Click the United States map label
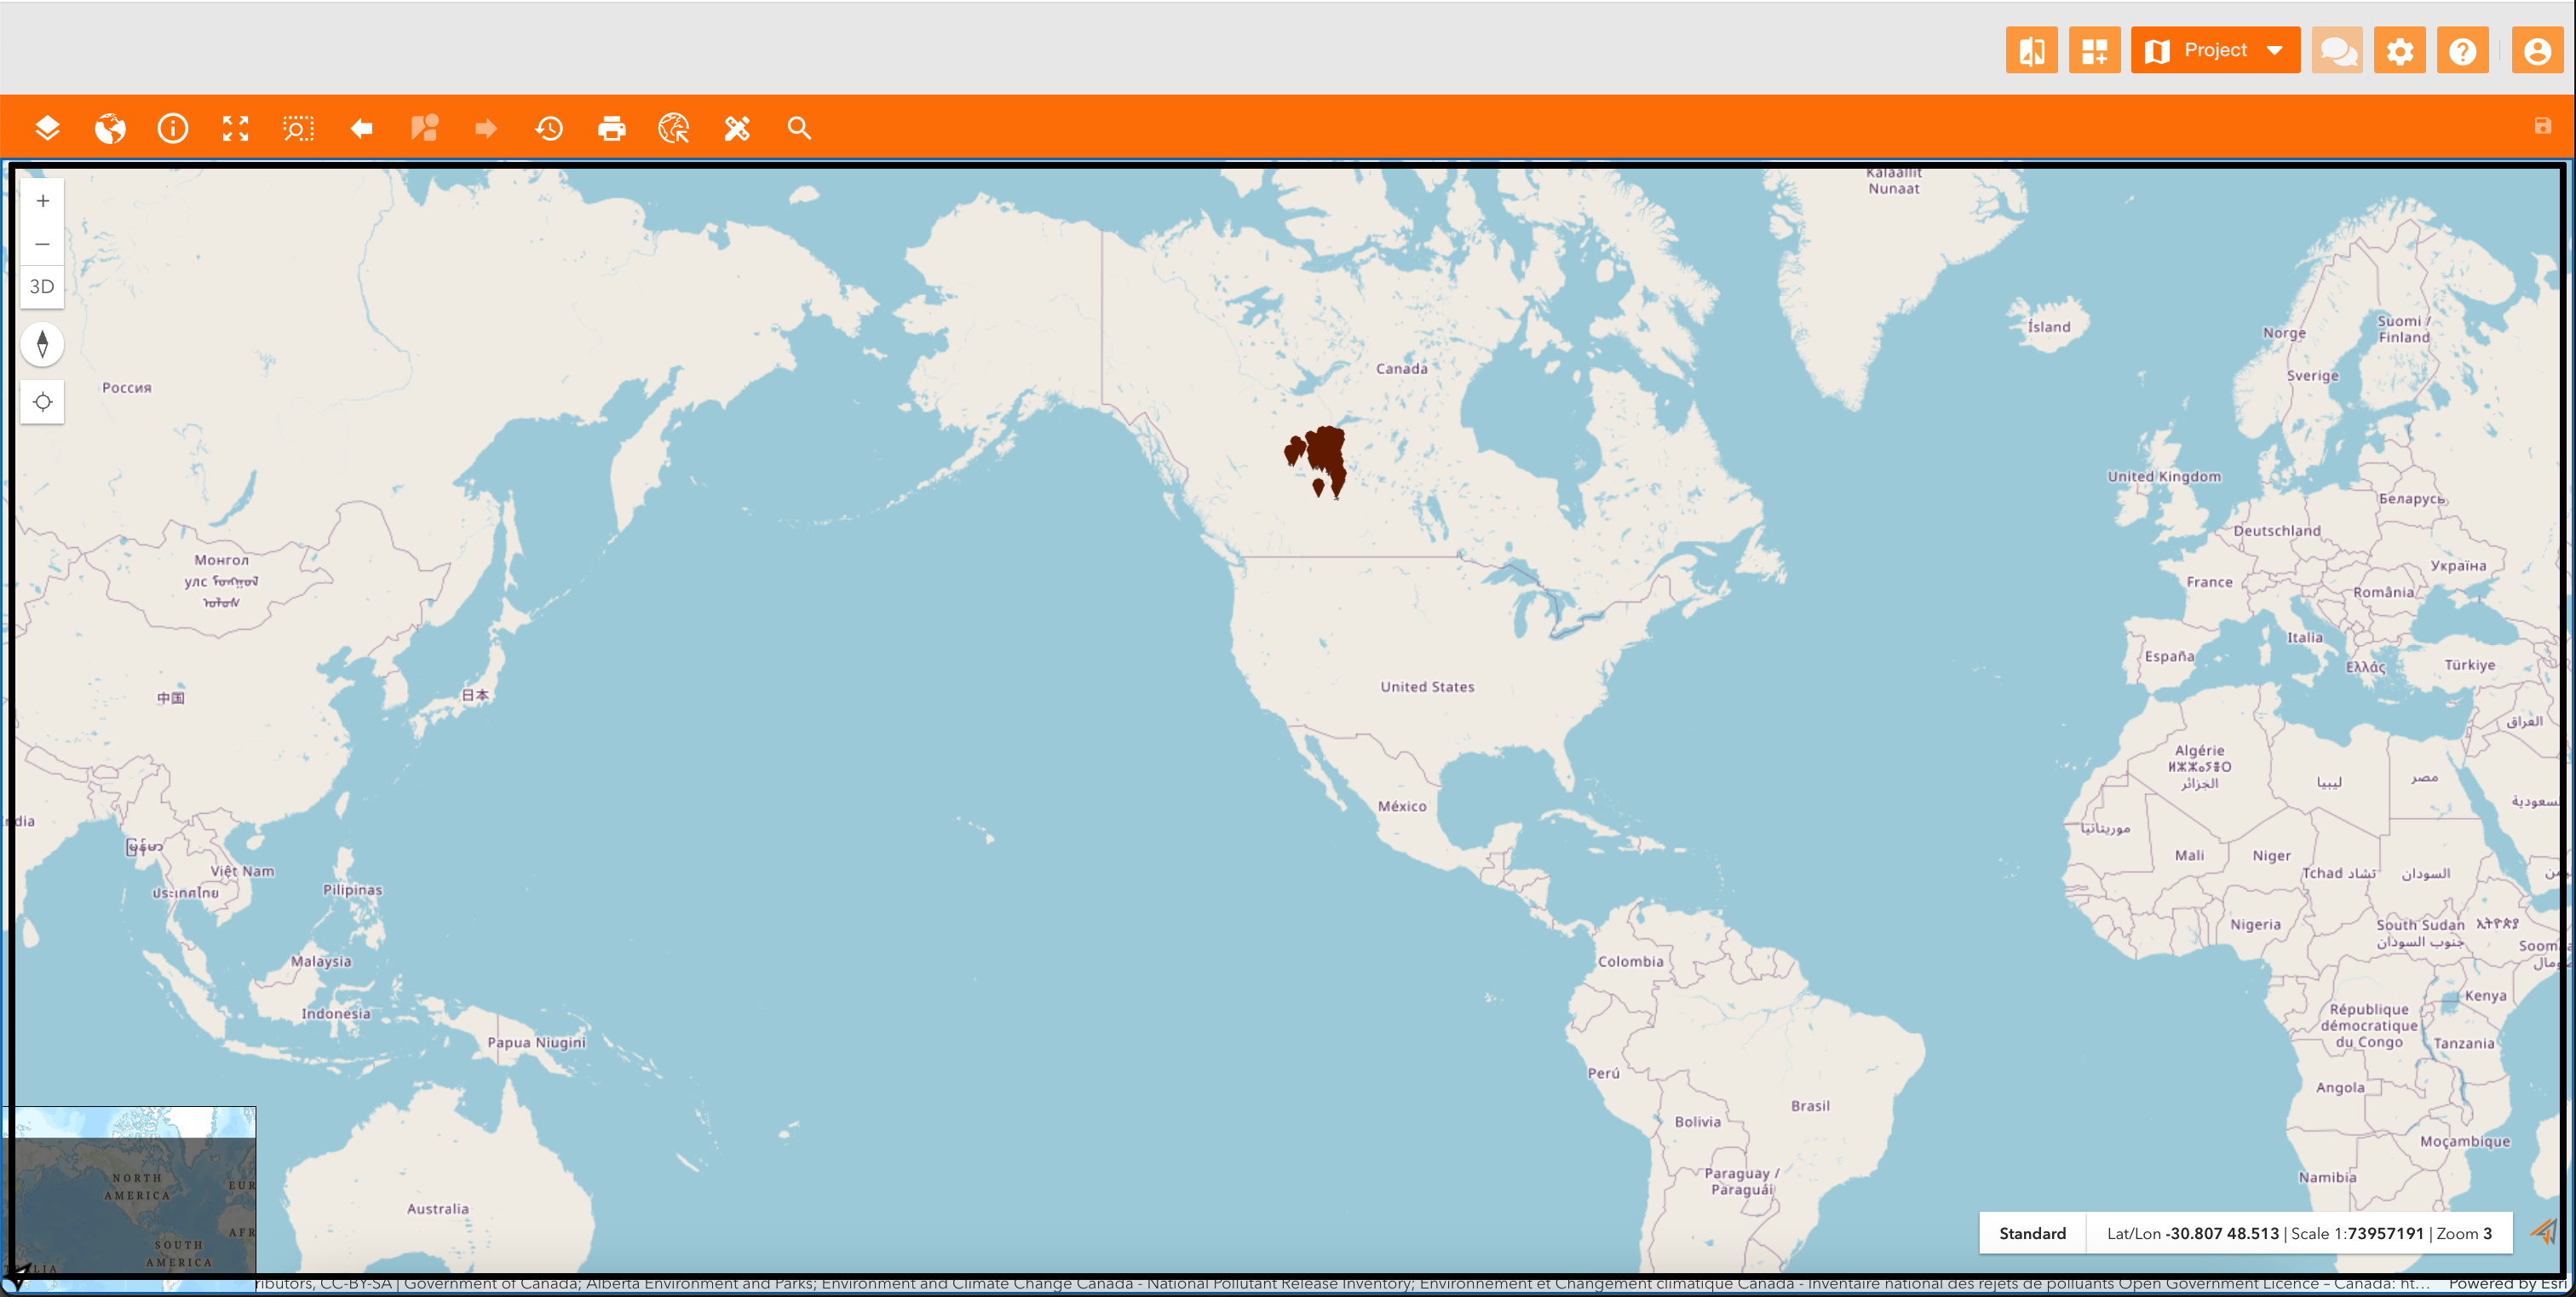This screenshot has height=1297, width=2576. point(1427,686)
